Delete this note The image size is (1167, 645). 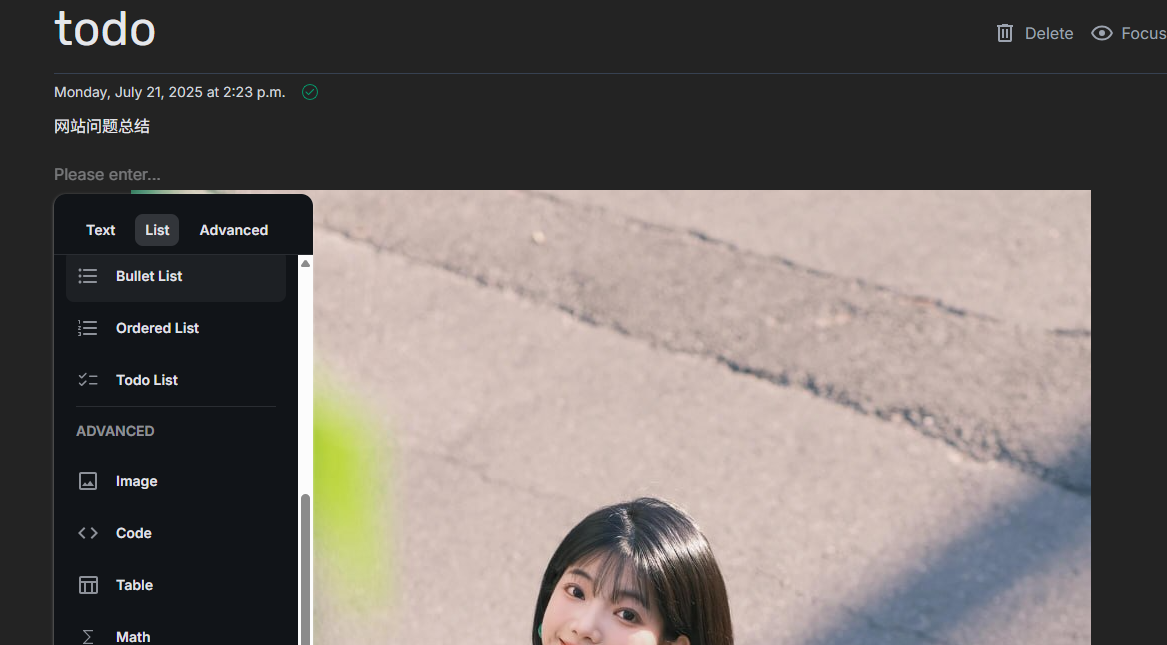[x=1035, y=33]
